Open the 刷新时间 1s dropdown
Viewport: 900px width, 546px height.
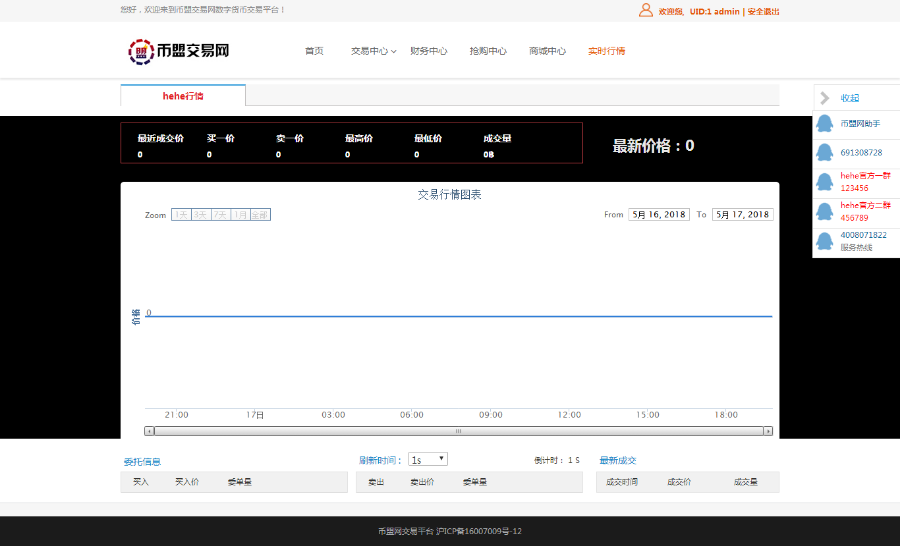428,459
